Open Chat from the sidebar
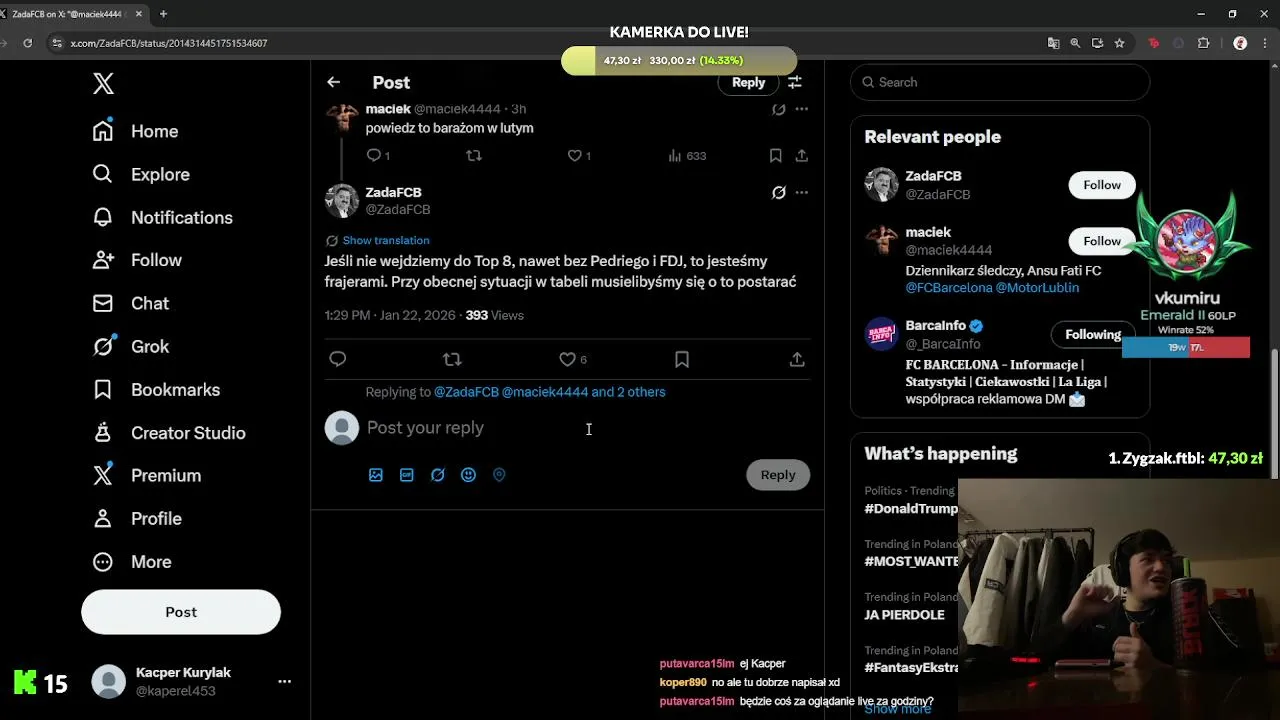This screenshot has height=720, width=1280. click(131, 303)
